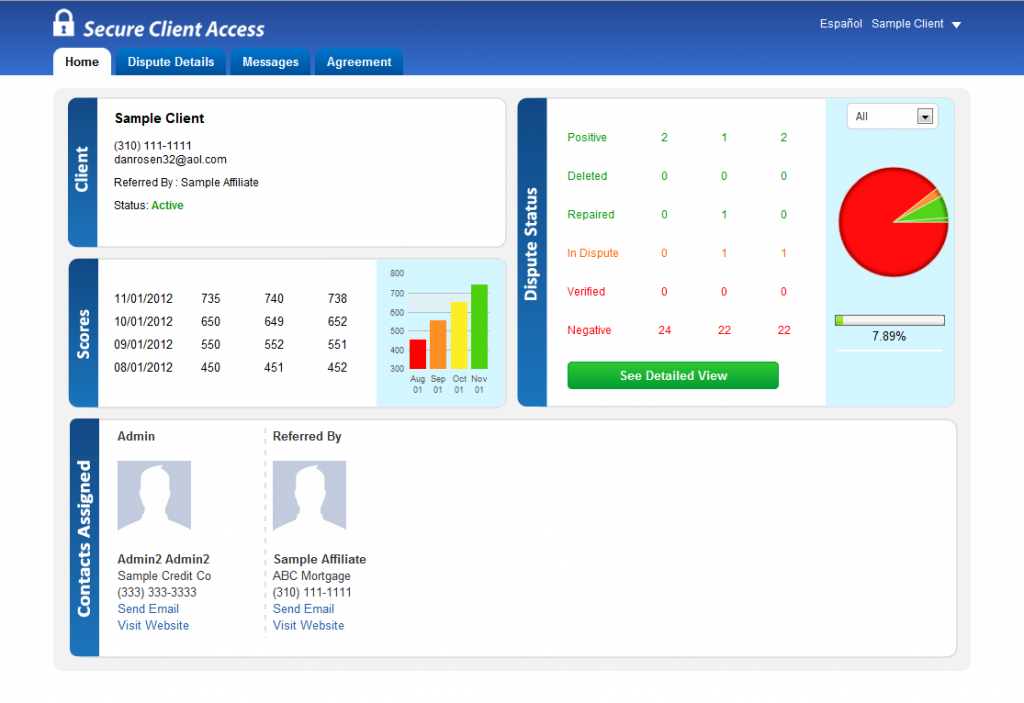The height and width of the screenshot is (703, 1024).
Task: Open the All filter dropdown
Action: click(x=890, y=116)
